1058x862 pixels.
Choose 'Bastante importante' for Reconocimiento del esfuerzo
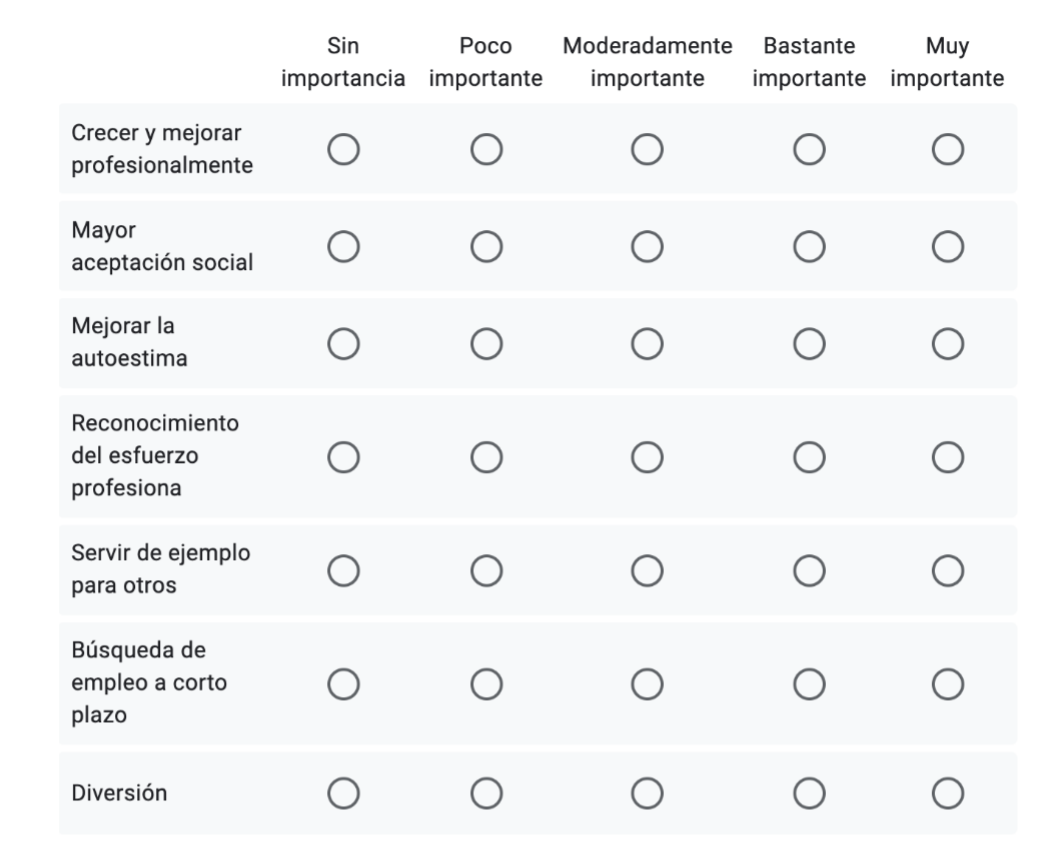pyautogui.click(x=808, y=457)
